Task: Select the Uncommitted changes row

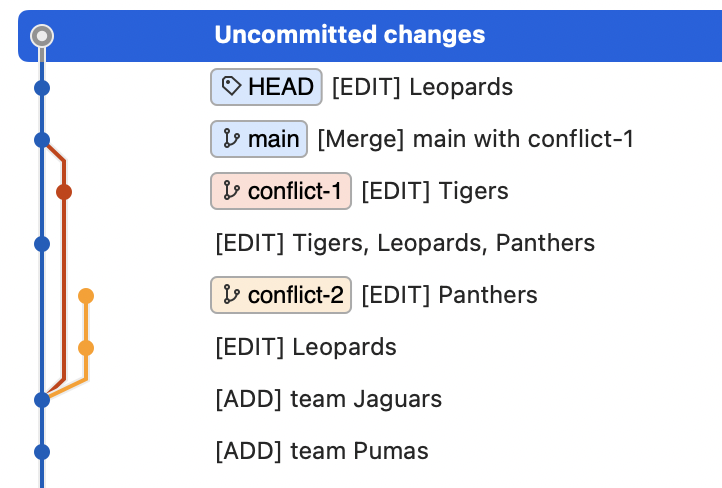Action: 370,35
